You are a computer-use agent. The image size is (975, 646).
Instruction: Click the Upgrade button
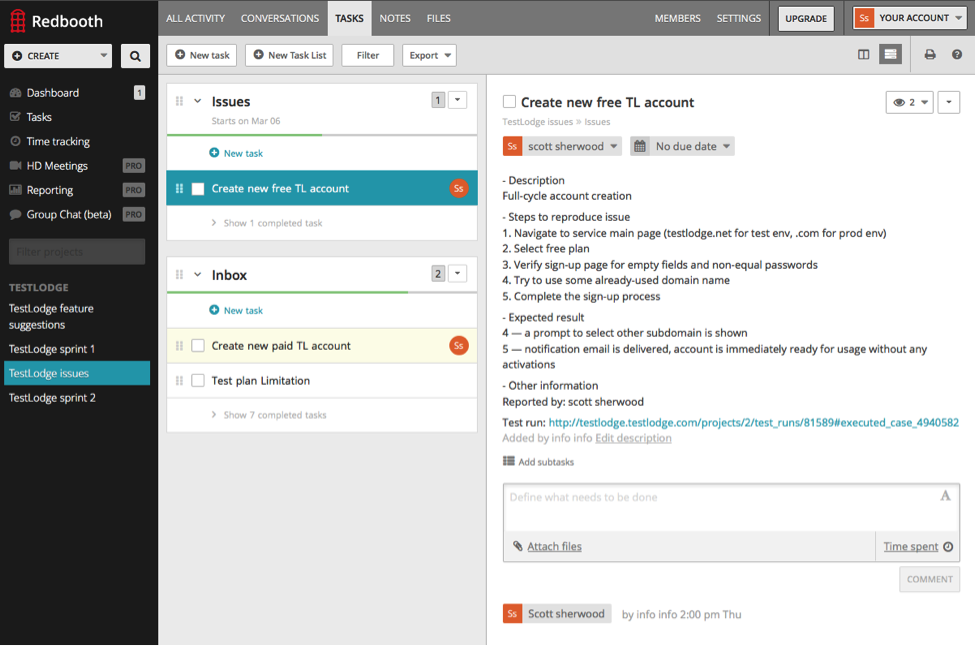[x=806, y=18]
